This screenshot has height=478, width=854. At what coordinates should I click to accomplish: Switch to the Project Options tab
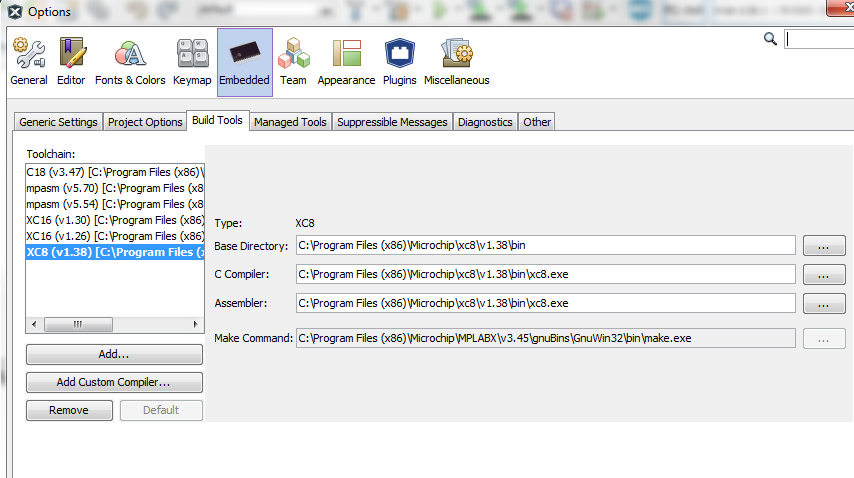[x=145, y=122]
